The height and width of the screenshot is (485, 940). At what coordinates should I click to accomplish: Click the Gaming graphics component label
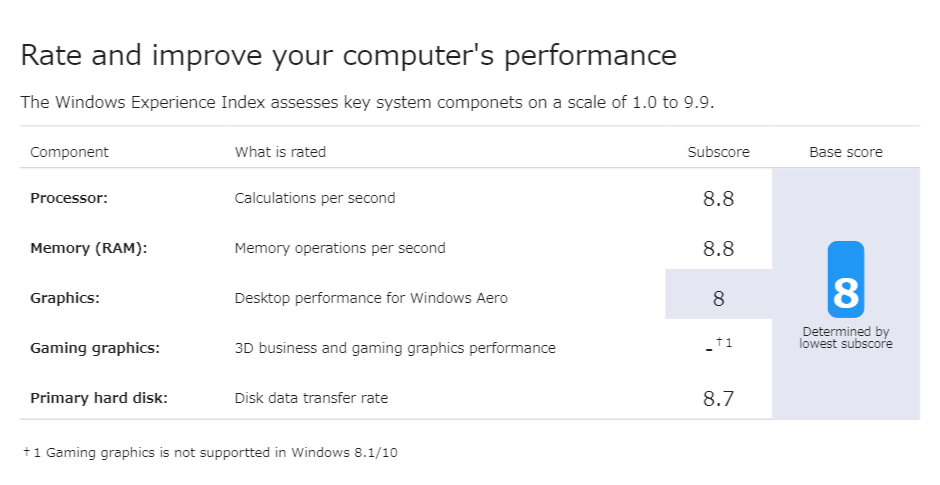tap(95, 348)
